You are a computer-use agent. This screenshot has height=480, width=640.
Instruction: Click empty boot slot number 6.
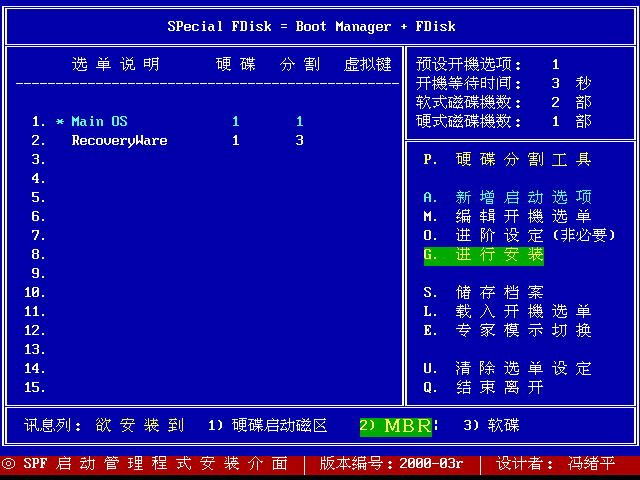(x=38, y=216)
